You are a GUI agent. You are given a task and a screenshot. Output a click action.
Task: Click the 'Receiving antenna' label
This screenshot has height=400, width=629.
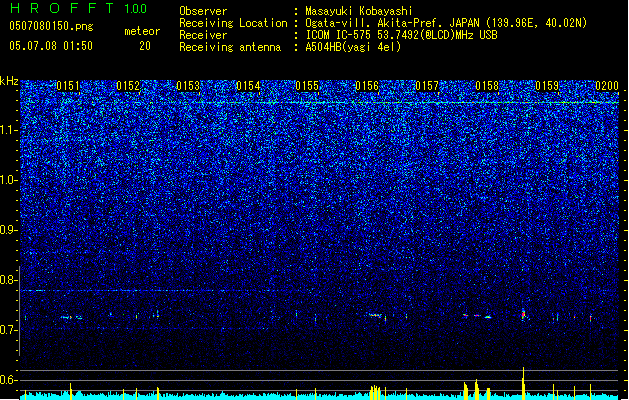[230, 47]
